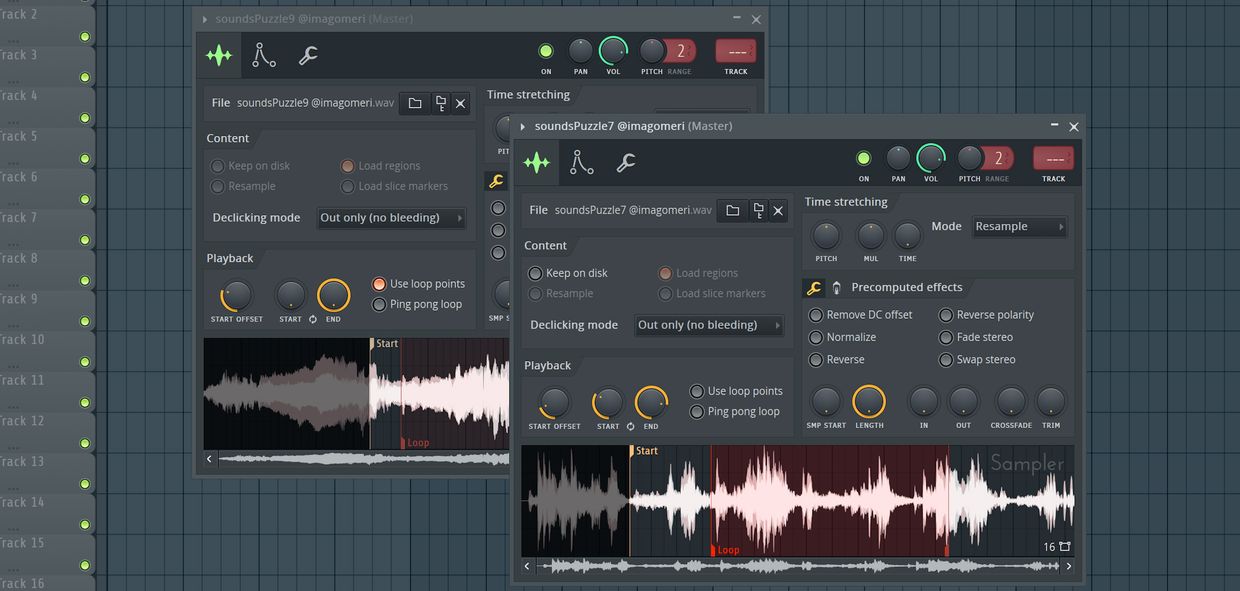Click the yellow Precomputed effects wrench icon
The image size is (1240, 591).
point(813,287)
